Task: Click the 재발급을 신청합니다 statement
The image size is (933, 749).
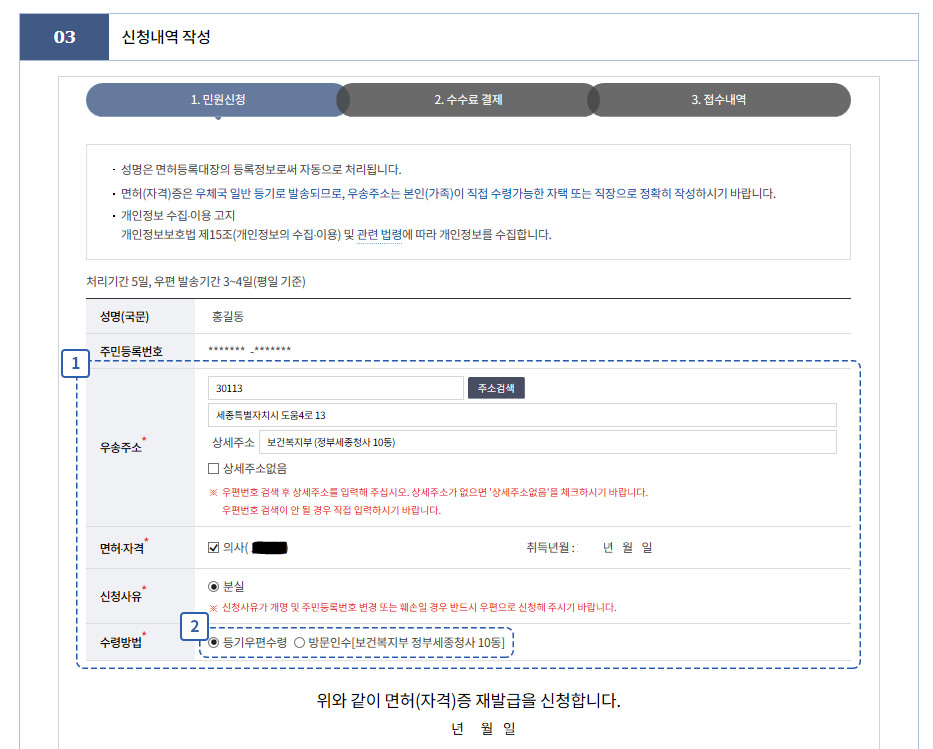Action: tap(468, 700)
